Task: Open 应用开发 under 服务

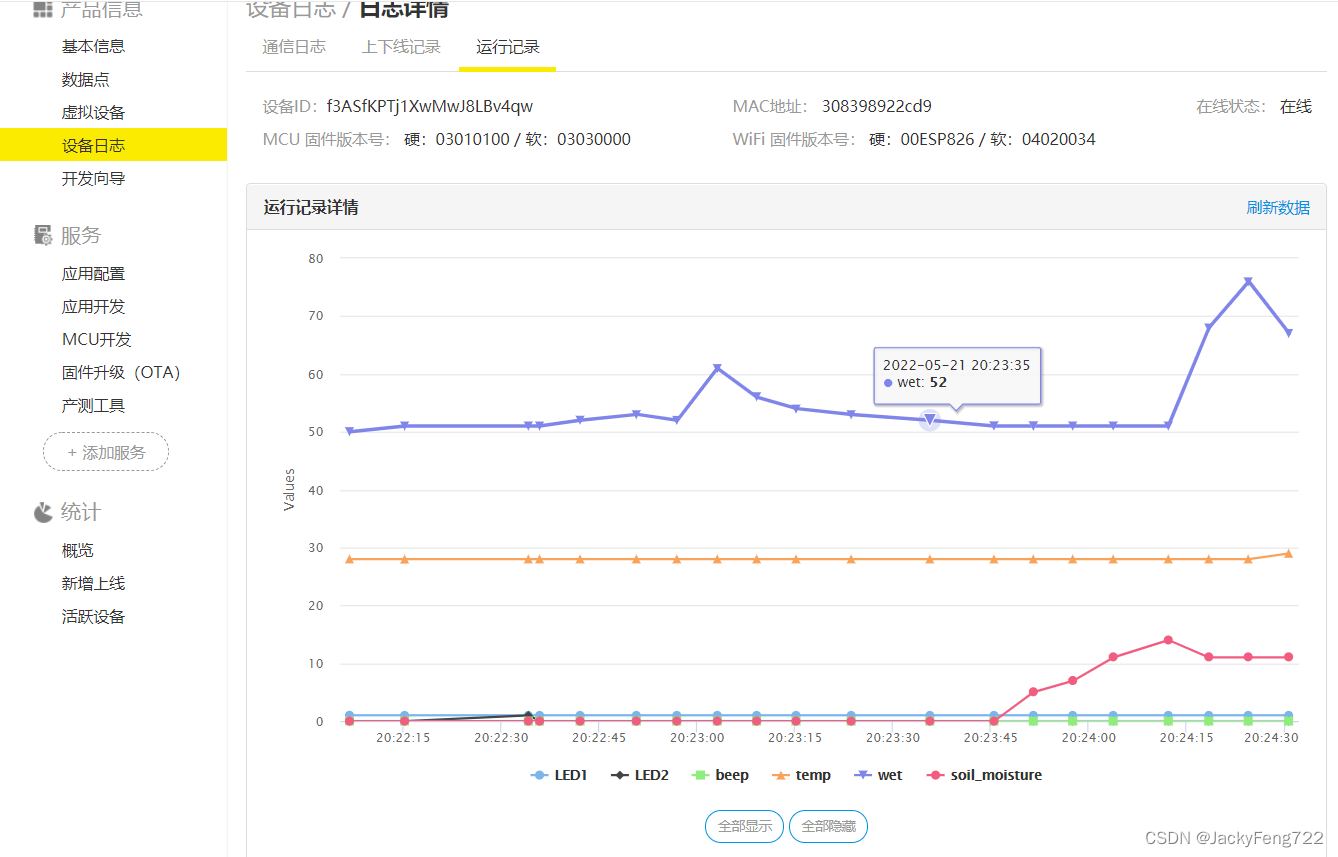Action: click(93, 306)
